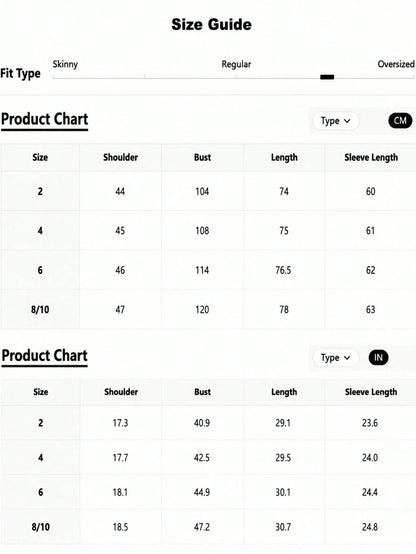This screenshot has height=554, width=416.
Task: Select the Skinny fit label
Action: (x=65, y=64)
